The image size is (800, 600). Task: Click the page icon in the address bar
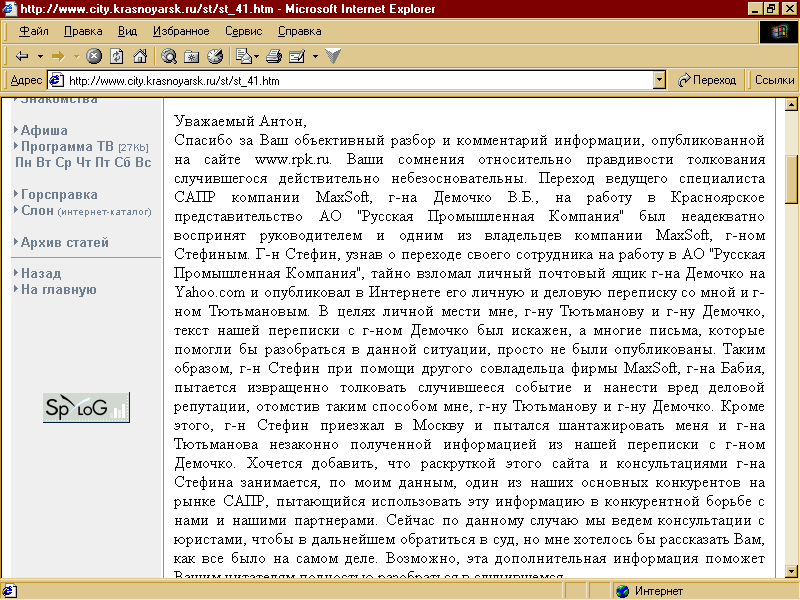[x=56, y=80]
